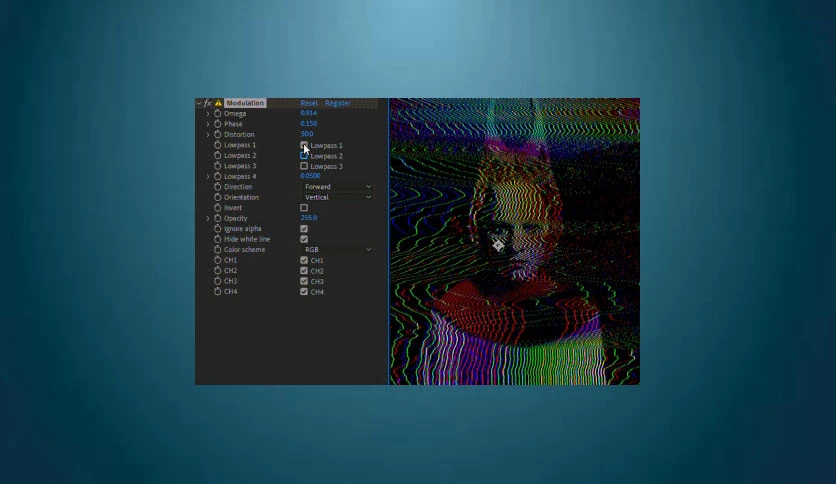The width and height of the screenshot is (836, 484).
Task: Click the Register link
Action: coord(337,103)
